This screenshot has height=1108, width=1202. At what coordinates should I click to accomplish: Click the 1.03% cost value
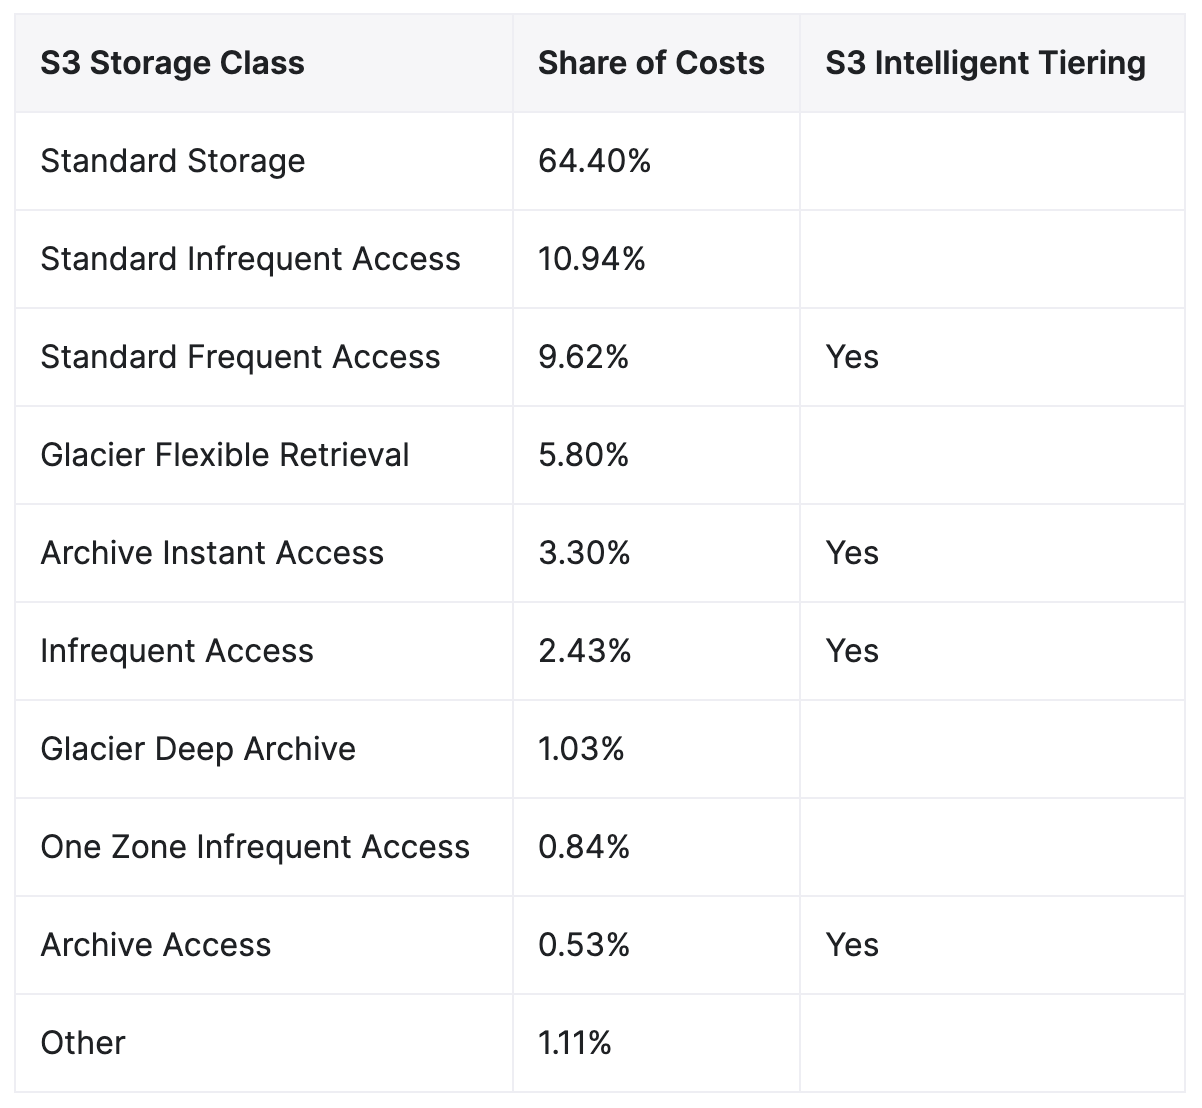coord(581,749)
